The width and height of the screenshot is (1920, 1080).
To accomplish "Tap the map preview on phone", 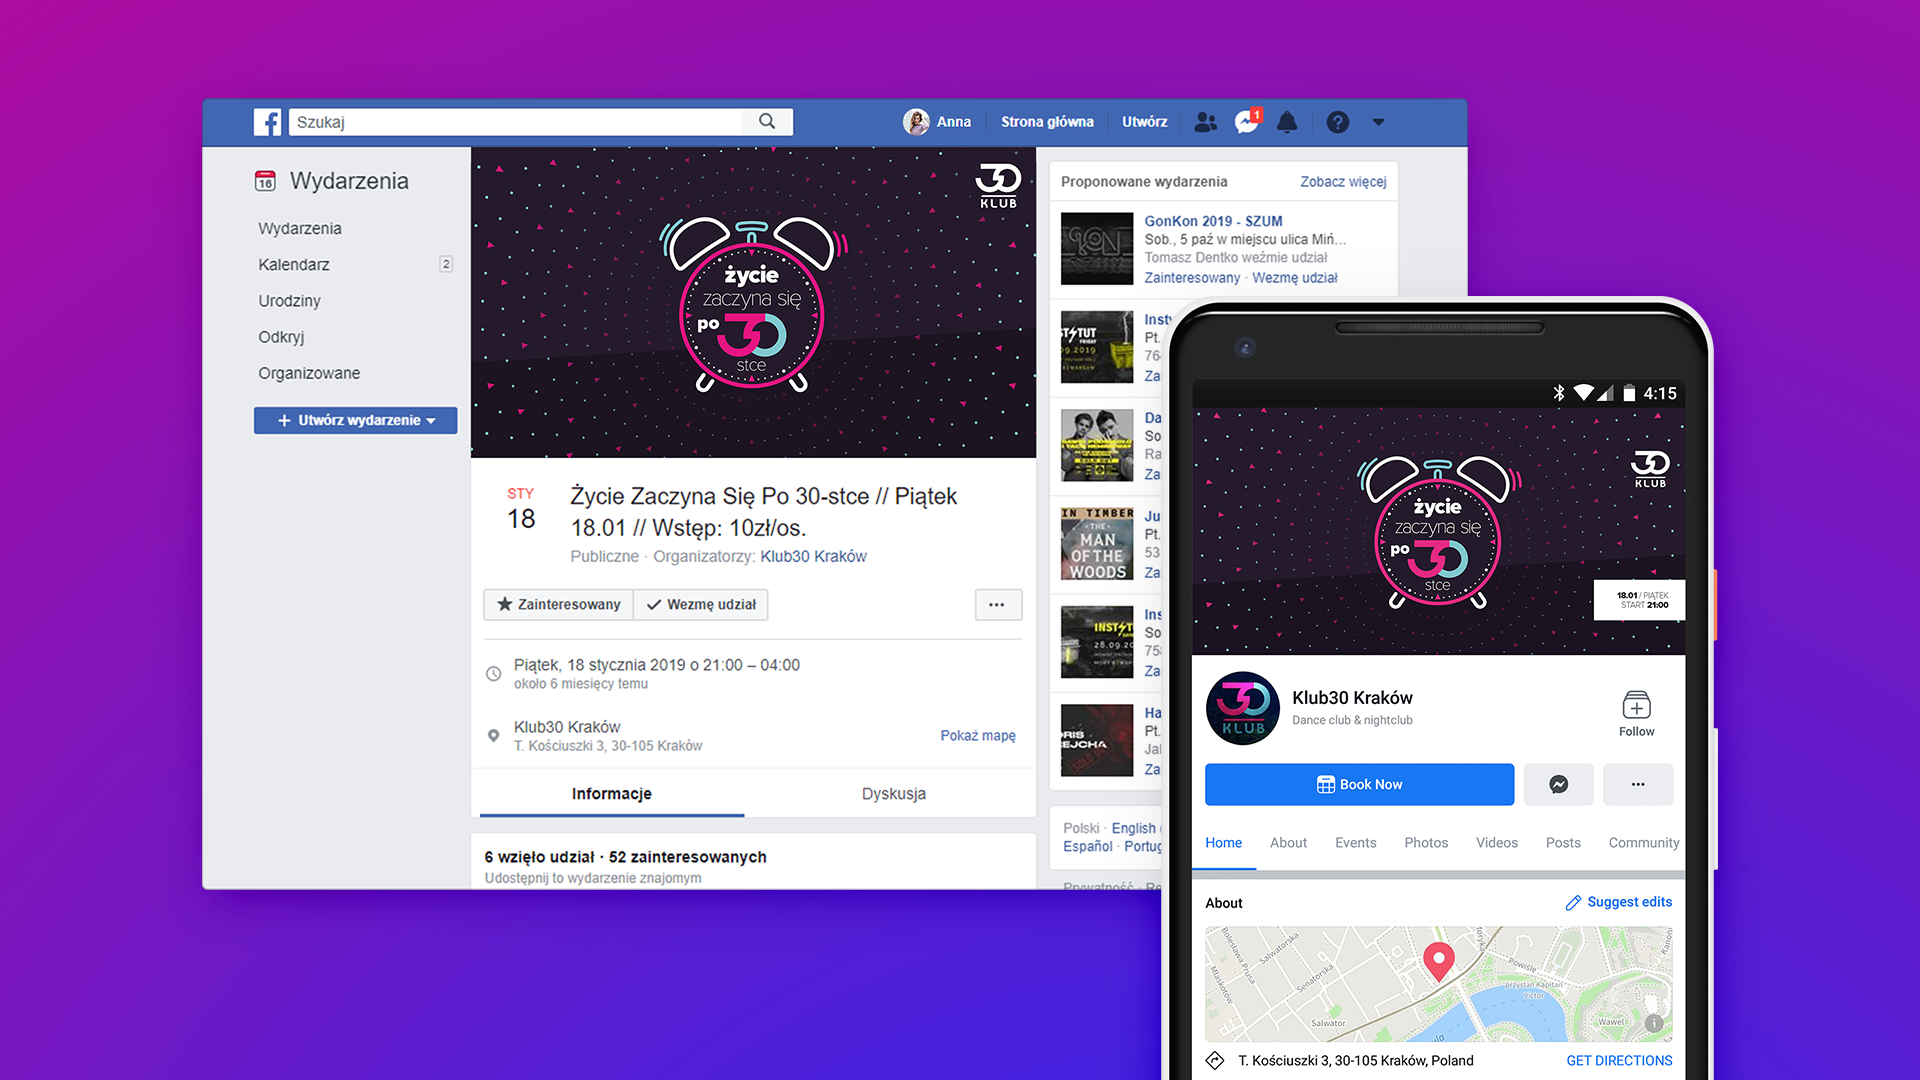I will (1438, 984).
